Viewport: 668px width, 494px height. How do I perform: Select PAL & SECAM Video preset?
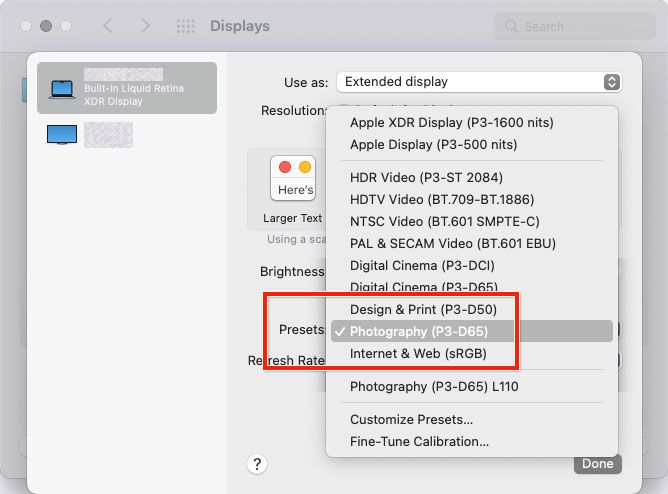click(452, 244)
